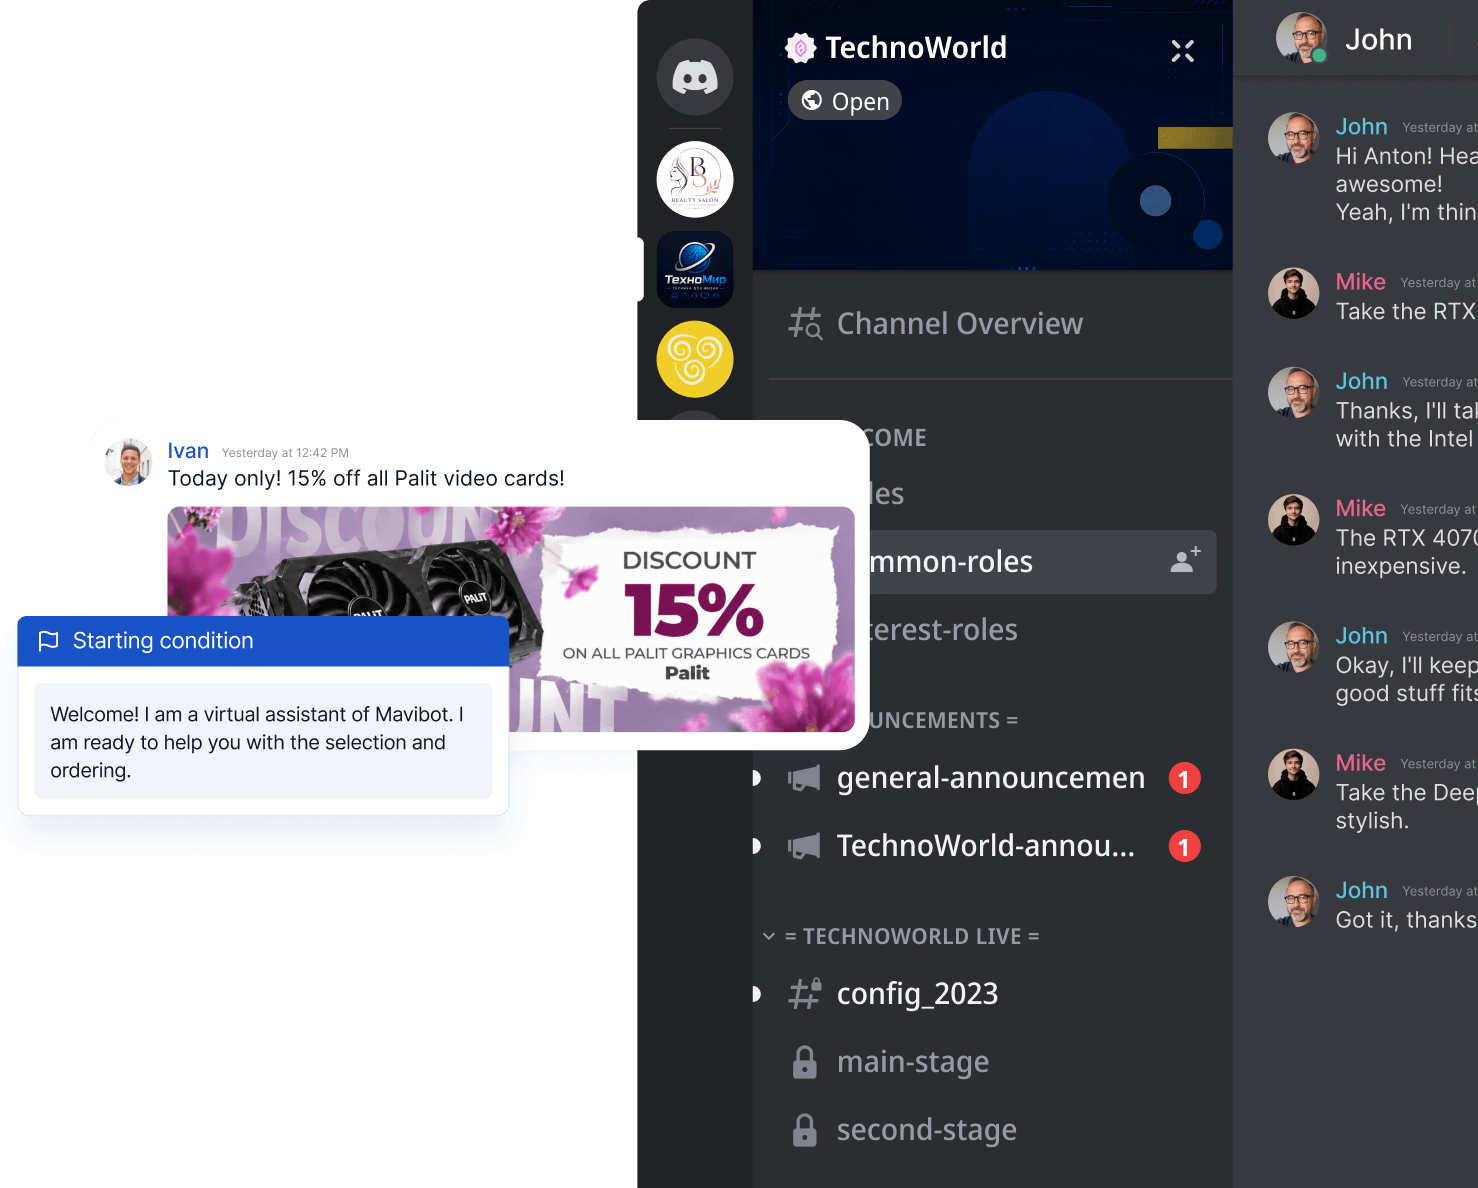Click unread badge on general-announcements channel
The height and width of the screenshot is (1188, 1478).
[1184, 779]
